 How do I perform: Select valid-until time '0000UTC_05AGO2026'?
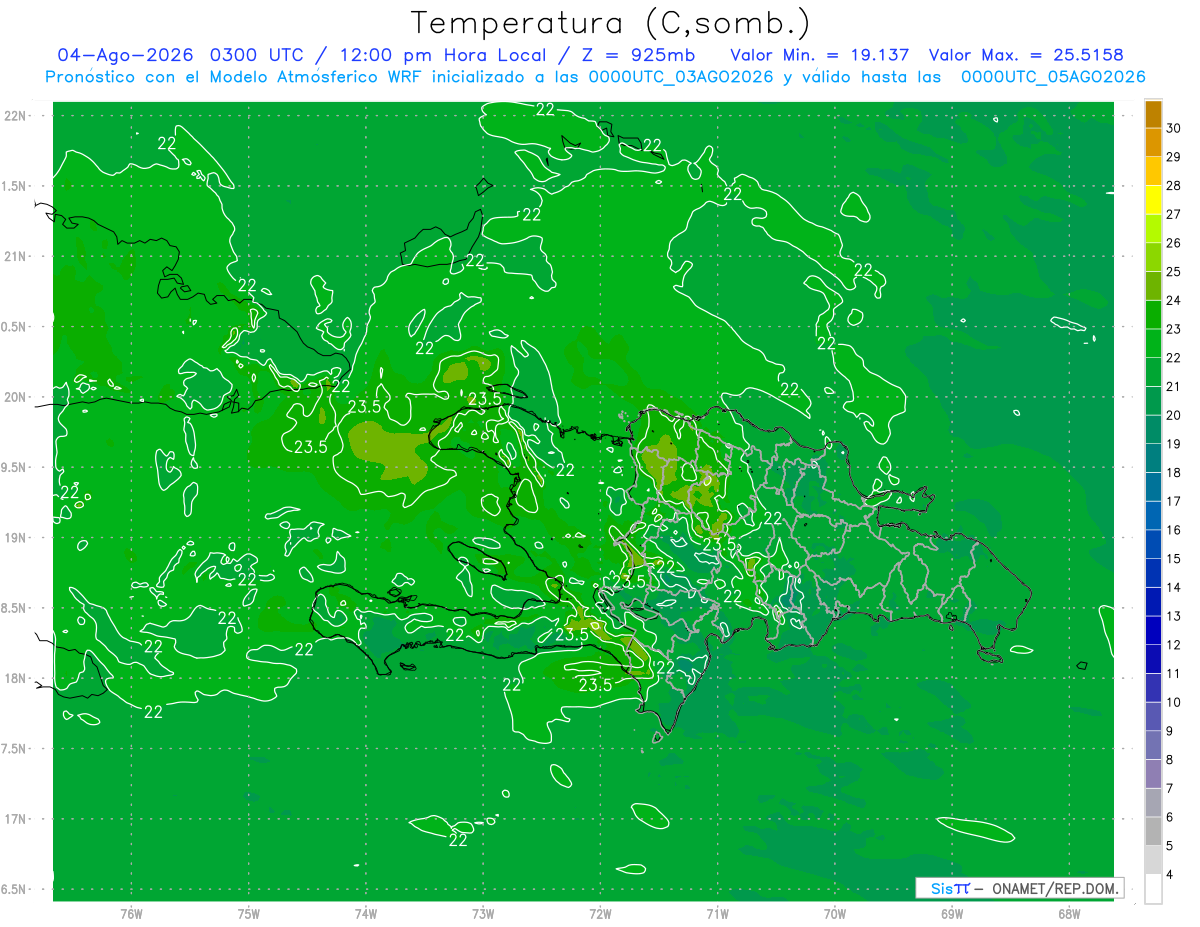pyautogui.click(x=1053, y=77)
